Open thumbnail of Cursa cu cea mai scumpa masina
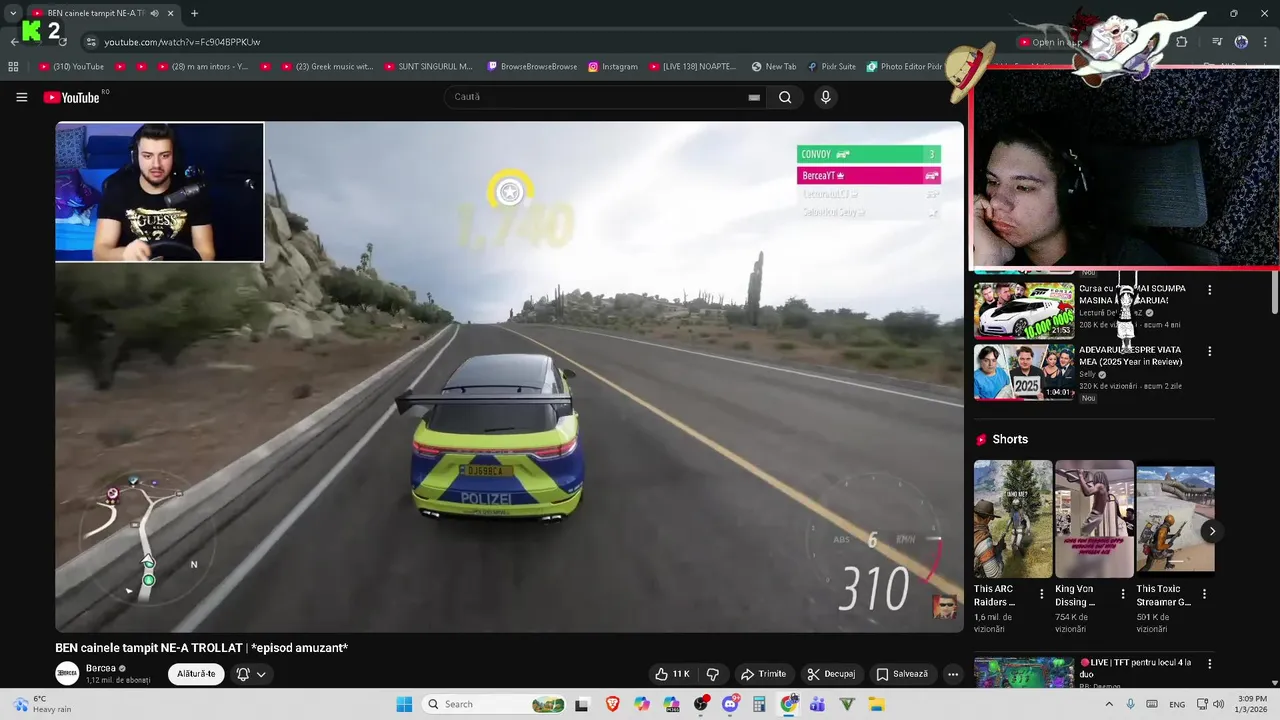 click(1024, 310)
